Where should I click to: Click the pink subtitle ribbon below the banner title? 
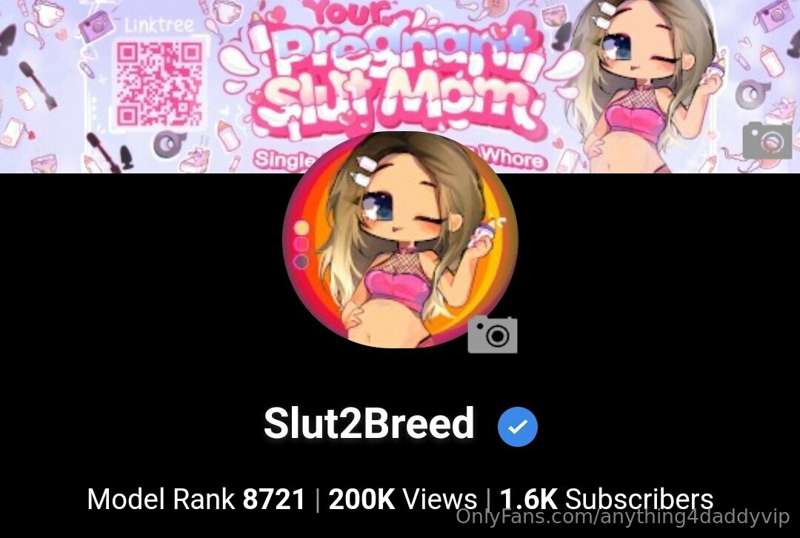[x=399, y=159]
